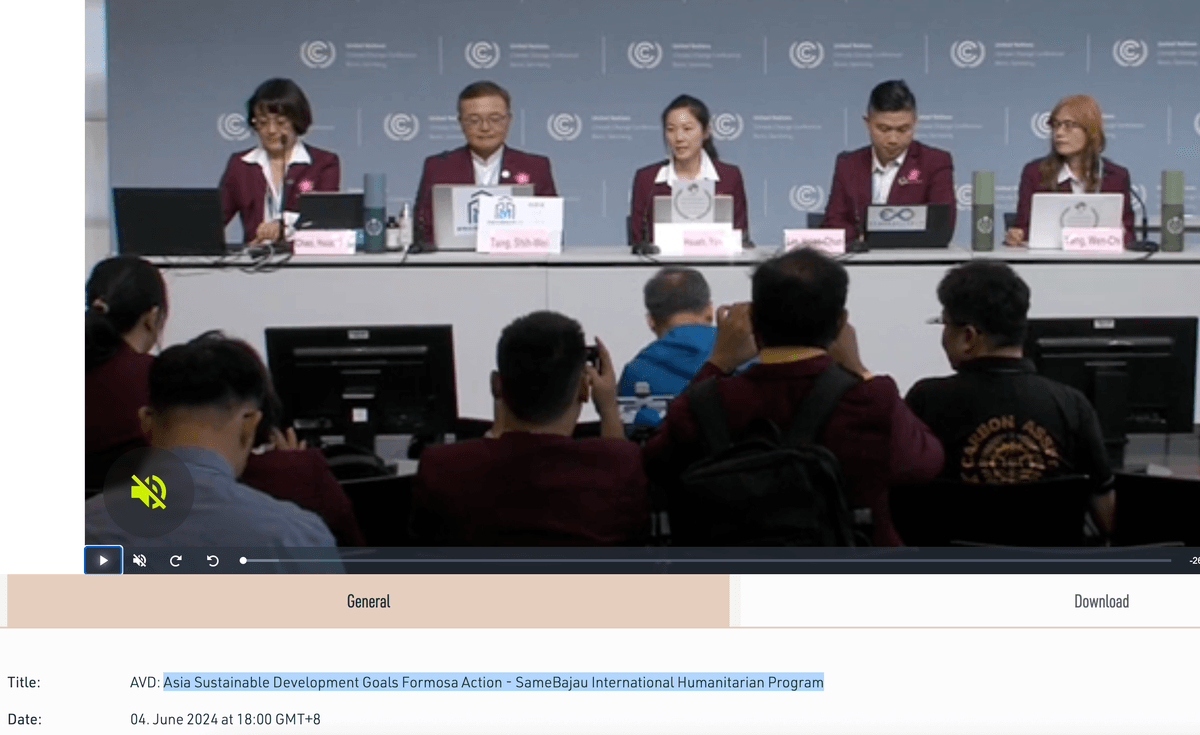This screenshot has width=1200, height=735.
Task: Unmute using the large yellow speaker overlay
Action: tap(149, 492)
